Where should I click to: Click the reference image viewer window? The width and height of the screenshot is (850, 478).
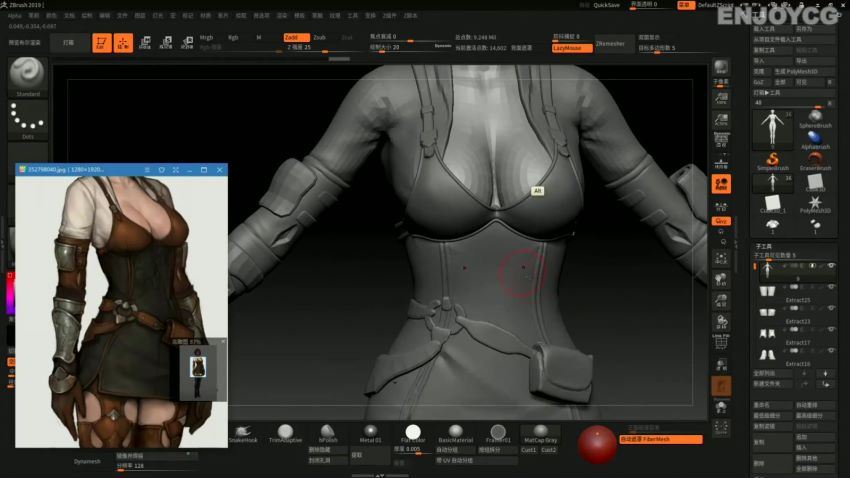(x=121, y=306)
